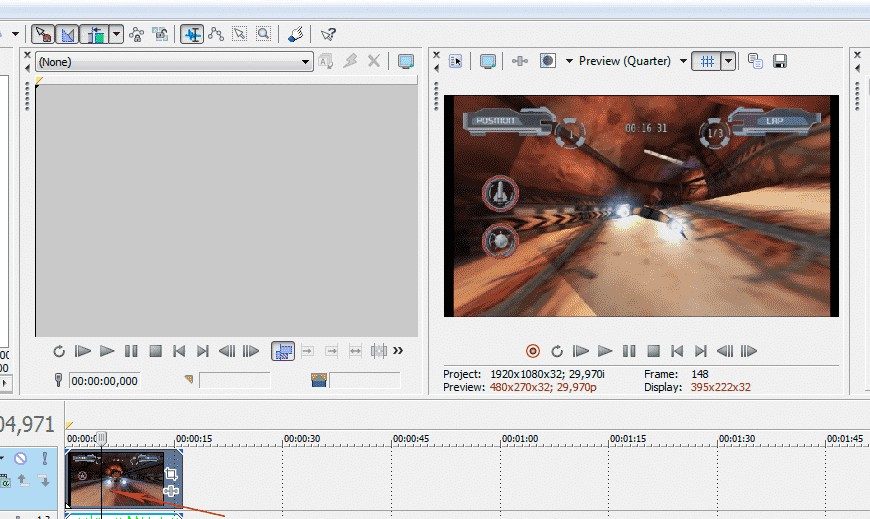This screenshot has height=519, width=870.
Task: Copy preview snapshot to clipboard
Action: click(756, 61)
